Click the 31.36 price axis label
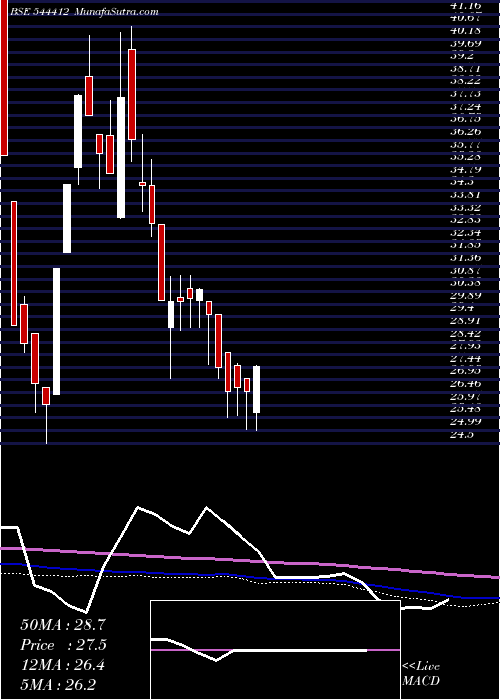 click(465, 257)
